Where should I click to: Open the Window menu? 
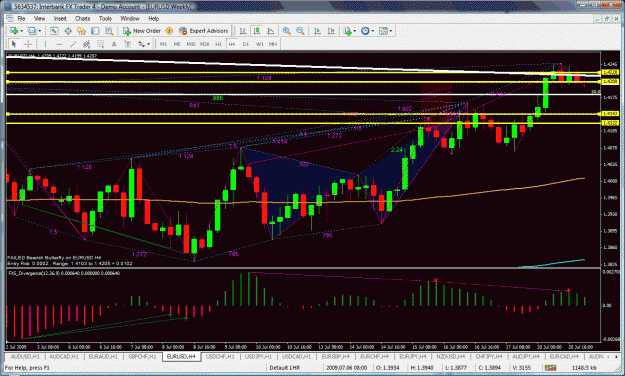[x=130, y=18]
